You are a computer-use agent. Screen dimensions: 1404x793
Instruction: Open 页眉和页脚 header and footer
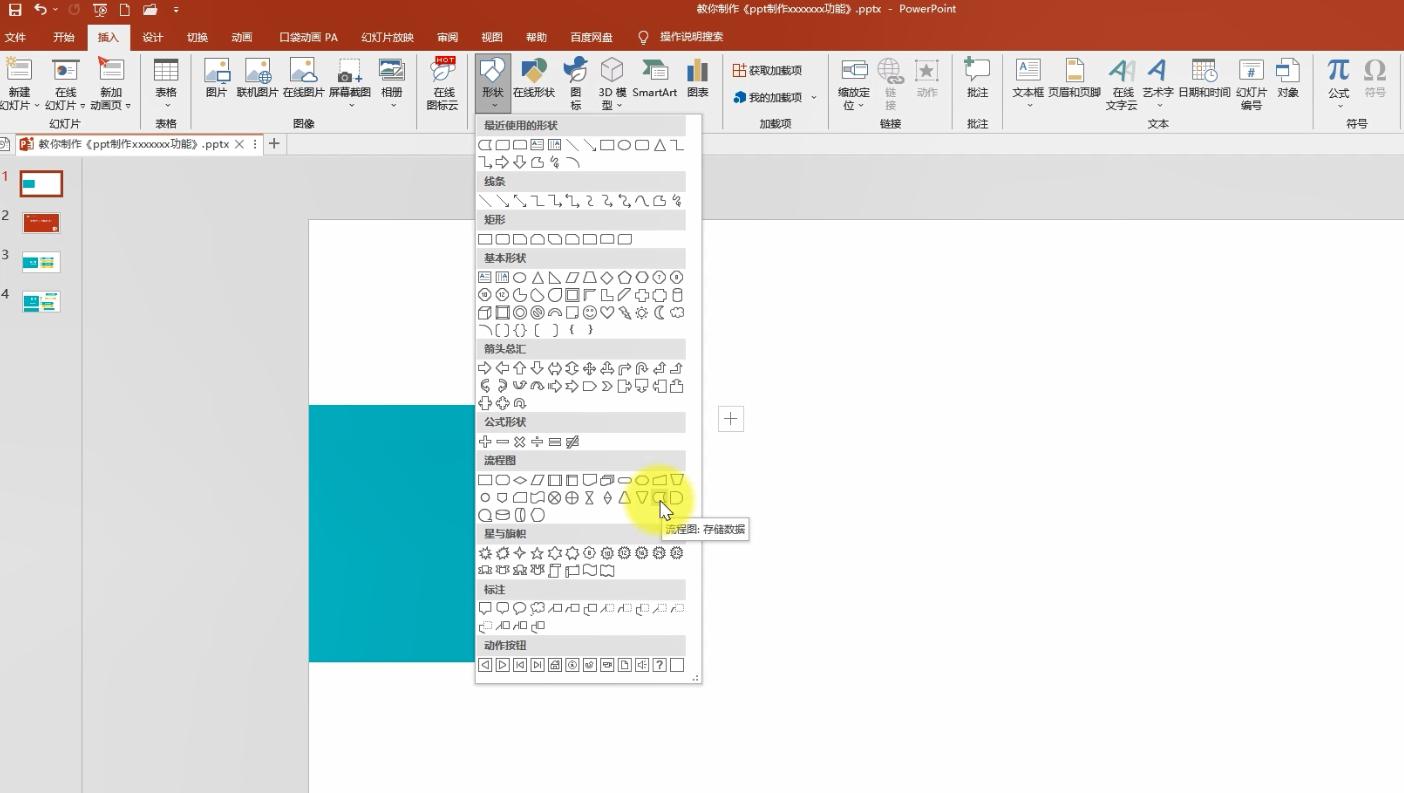[1074, 78]
